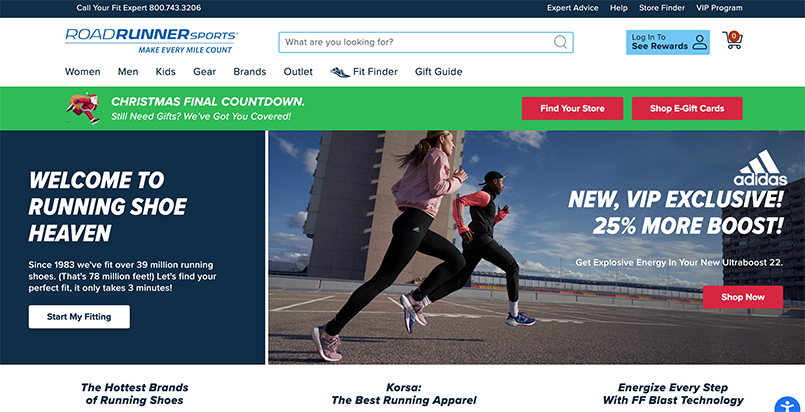
Task: Open the Women menu
Action: tap(83, 72)
